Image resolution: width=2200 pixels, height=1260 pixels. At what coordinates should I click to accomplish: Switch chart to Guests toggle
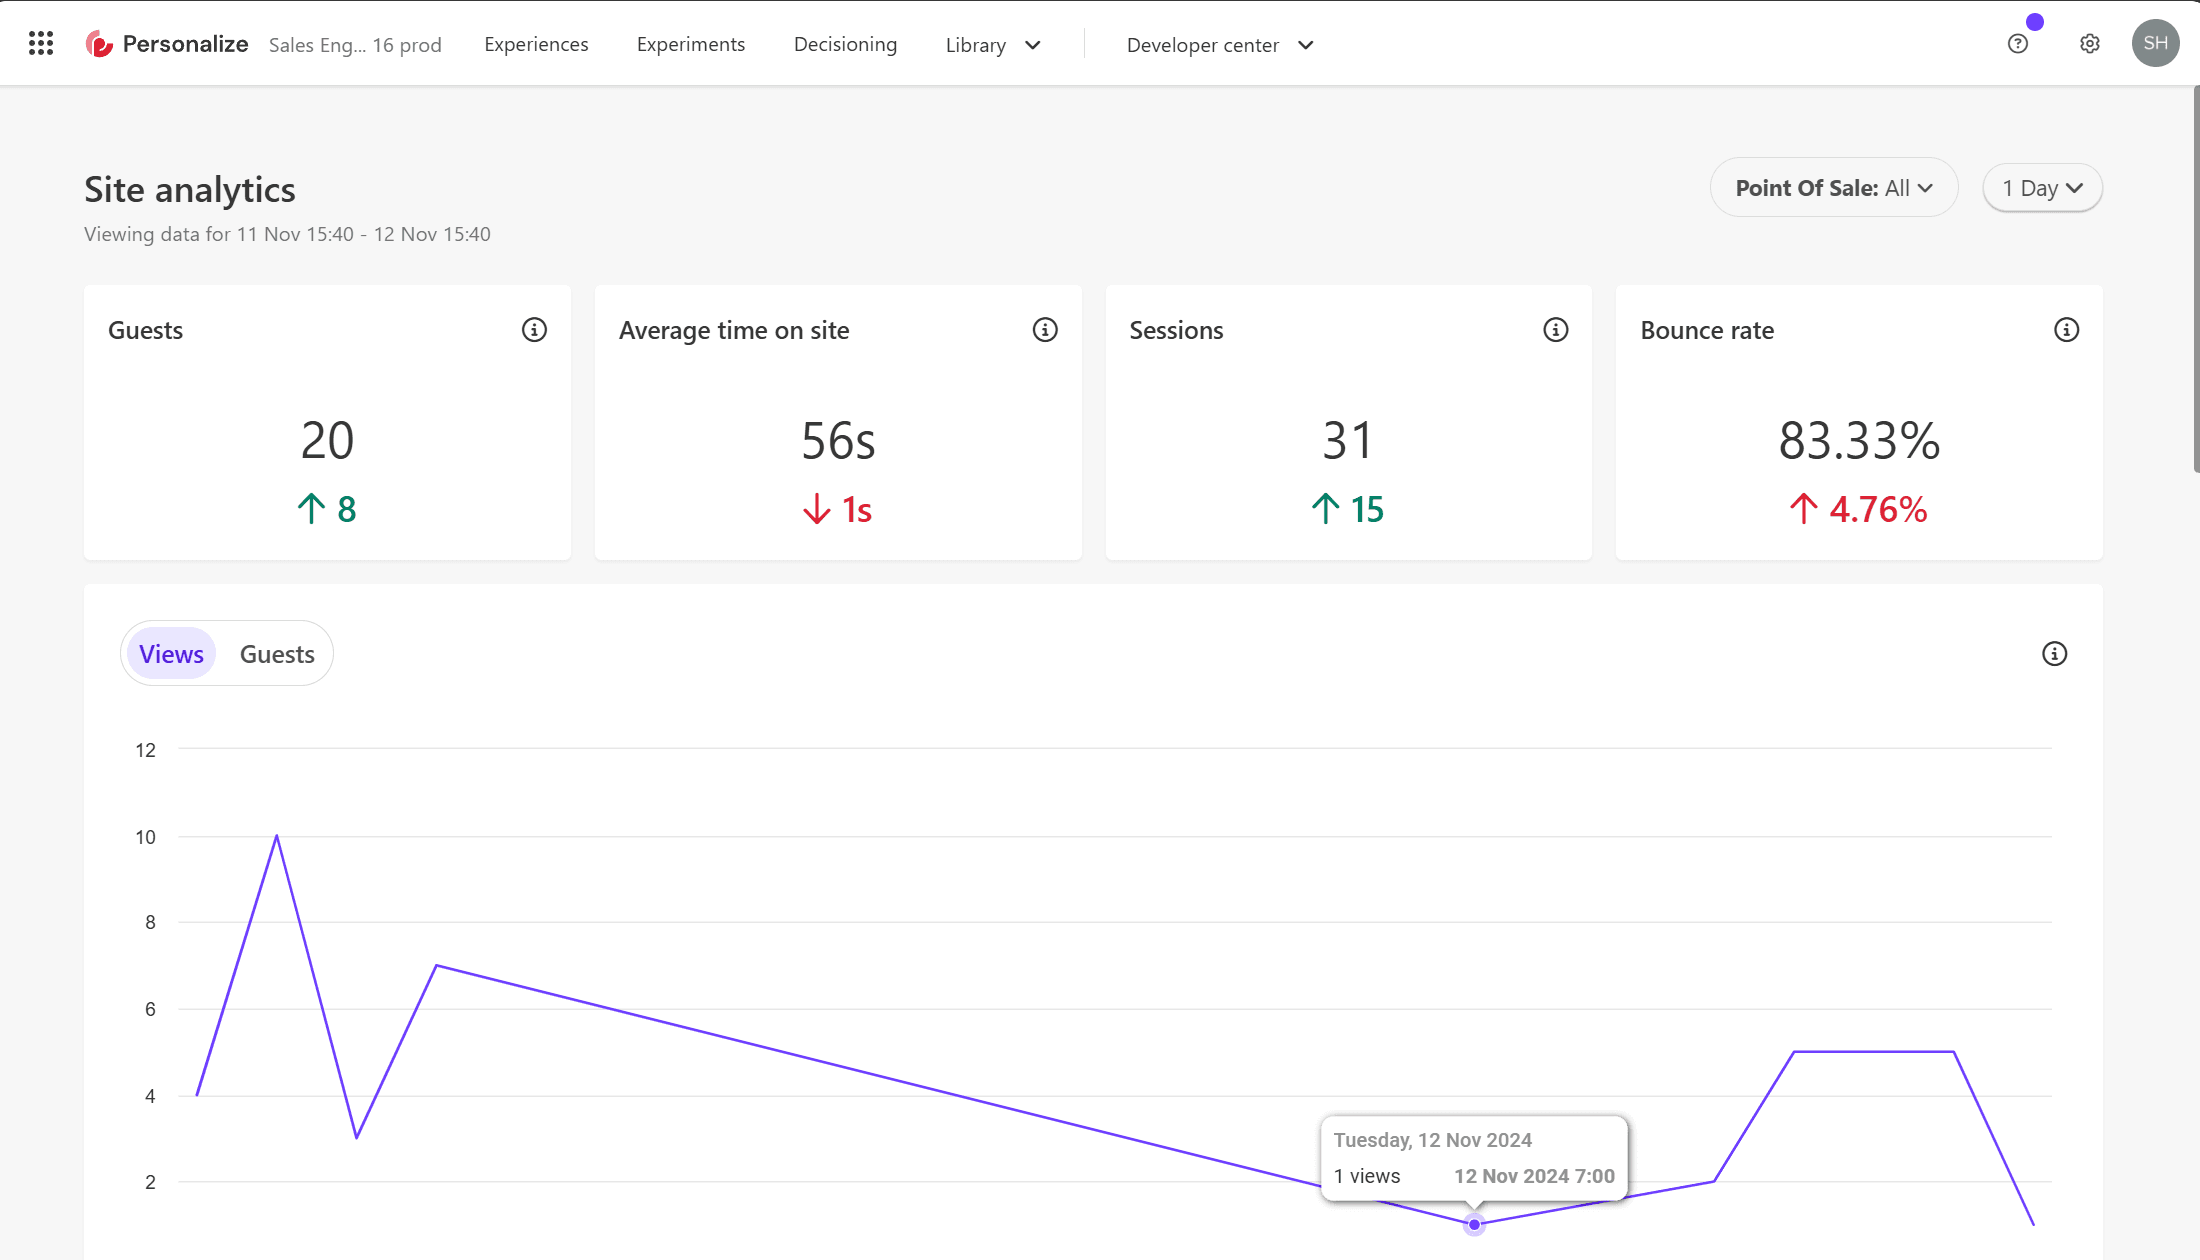[x=277, y=654]
